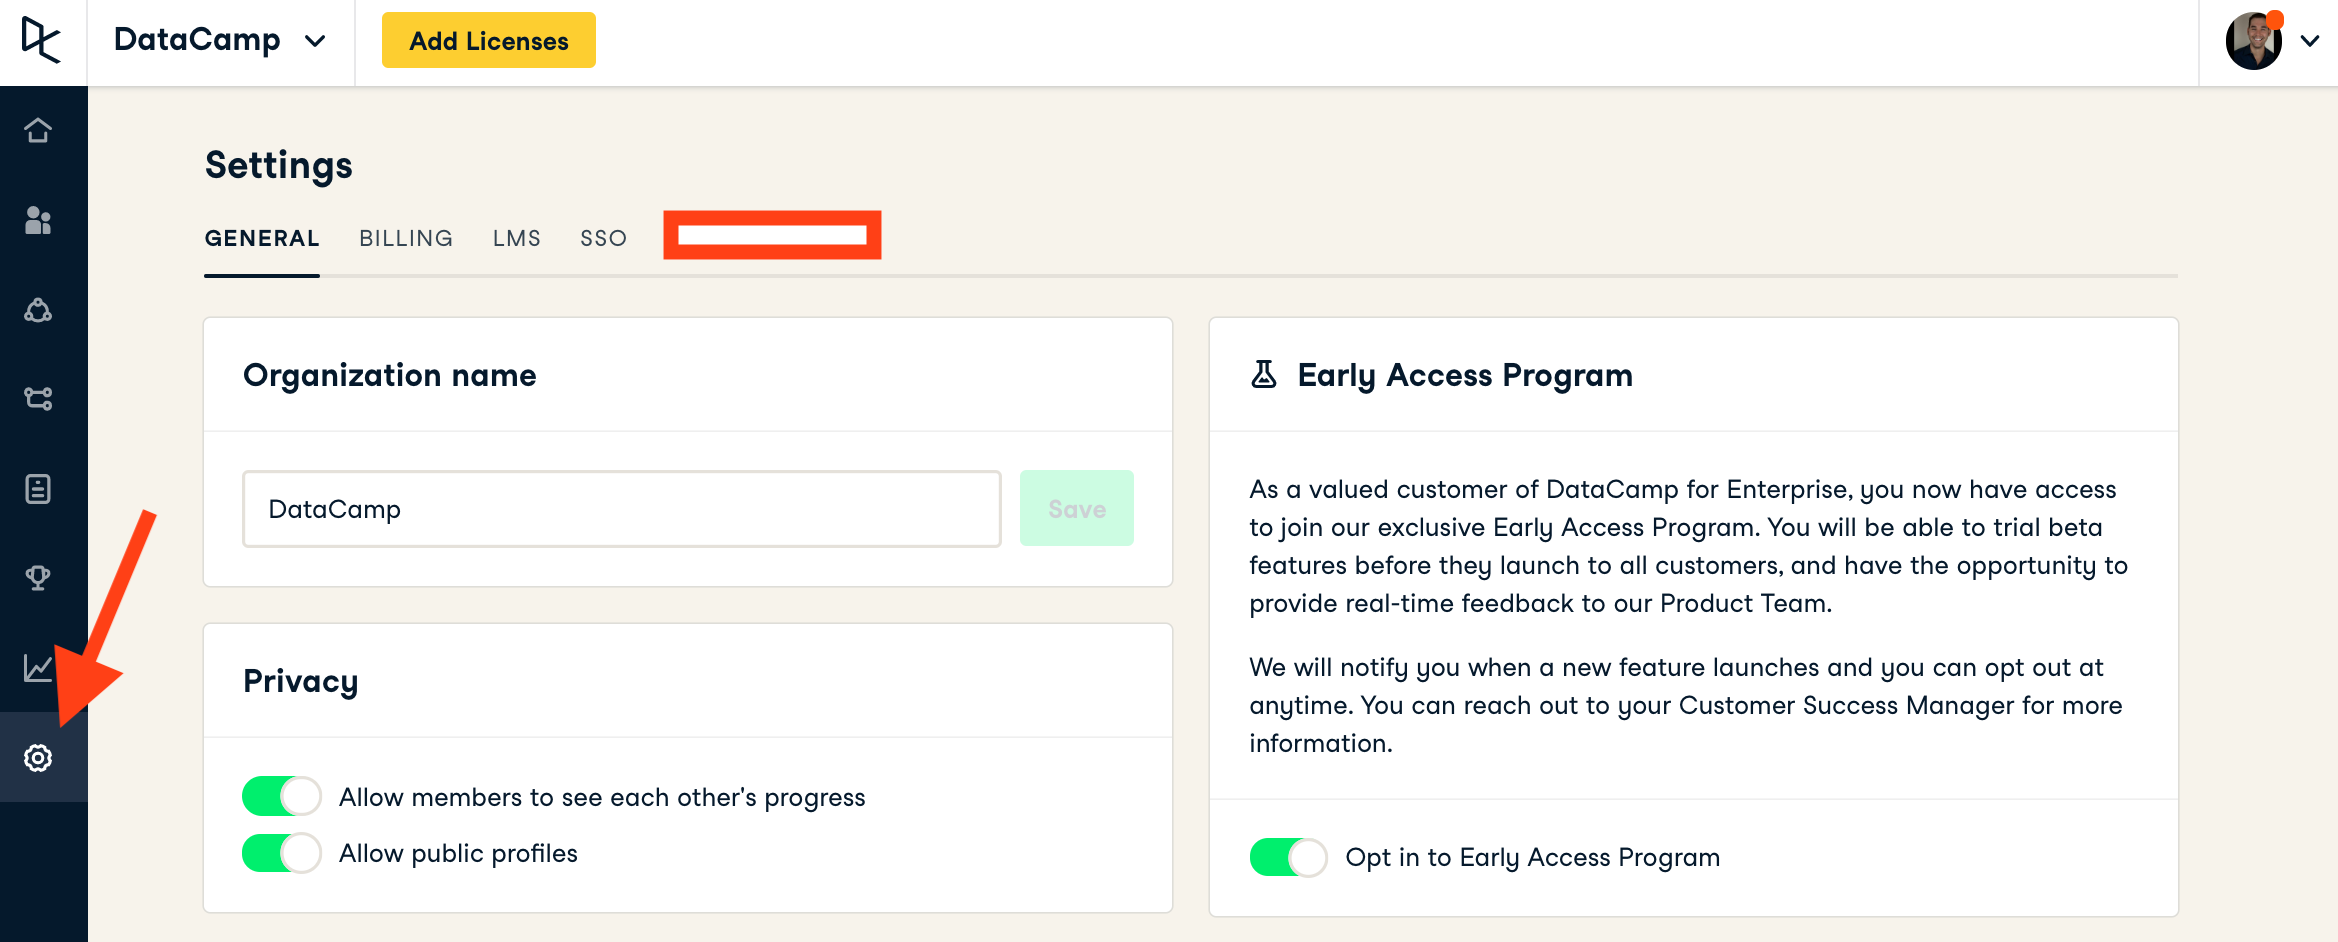Switch to the LMS tab

[x=516, y=238]
